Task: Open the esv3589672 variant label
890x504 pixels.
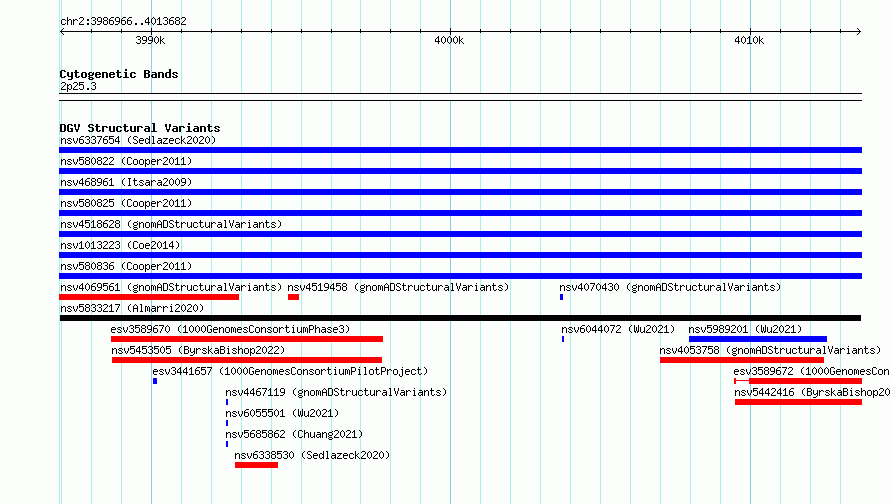Action: (x=812, y=371)
